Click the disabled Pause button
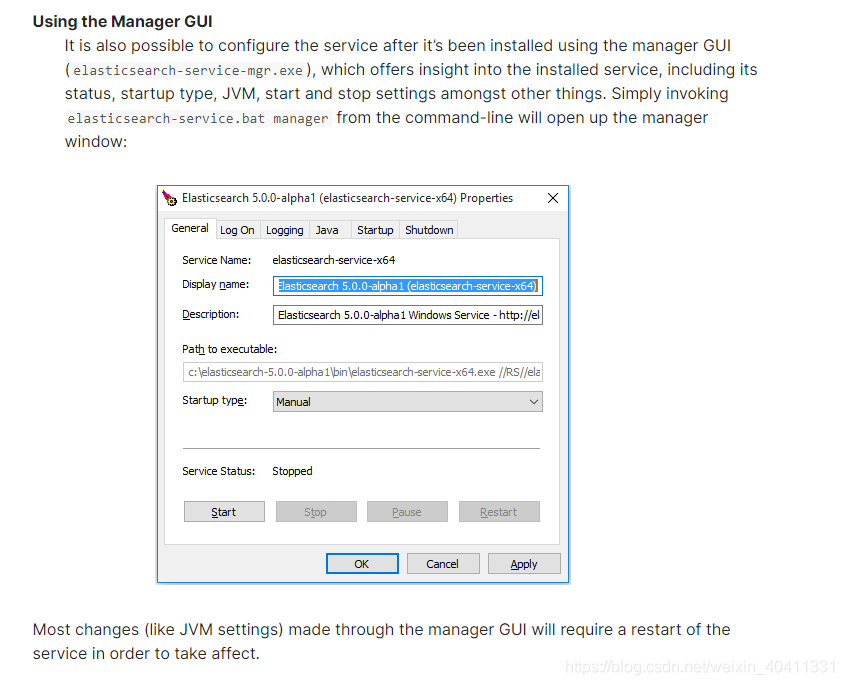The height and width of the screenshot is (685, 844). [407, 511]
